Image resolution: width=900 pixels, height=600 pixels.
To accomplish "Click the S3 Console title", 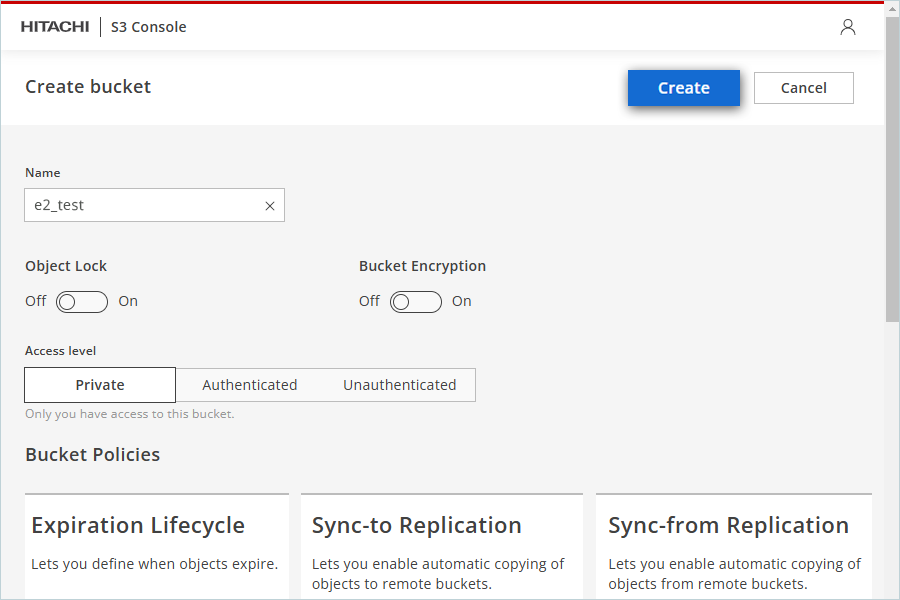I will [x=149, y=27].
